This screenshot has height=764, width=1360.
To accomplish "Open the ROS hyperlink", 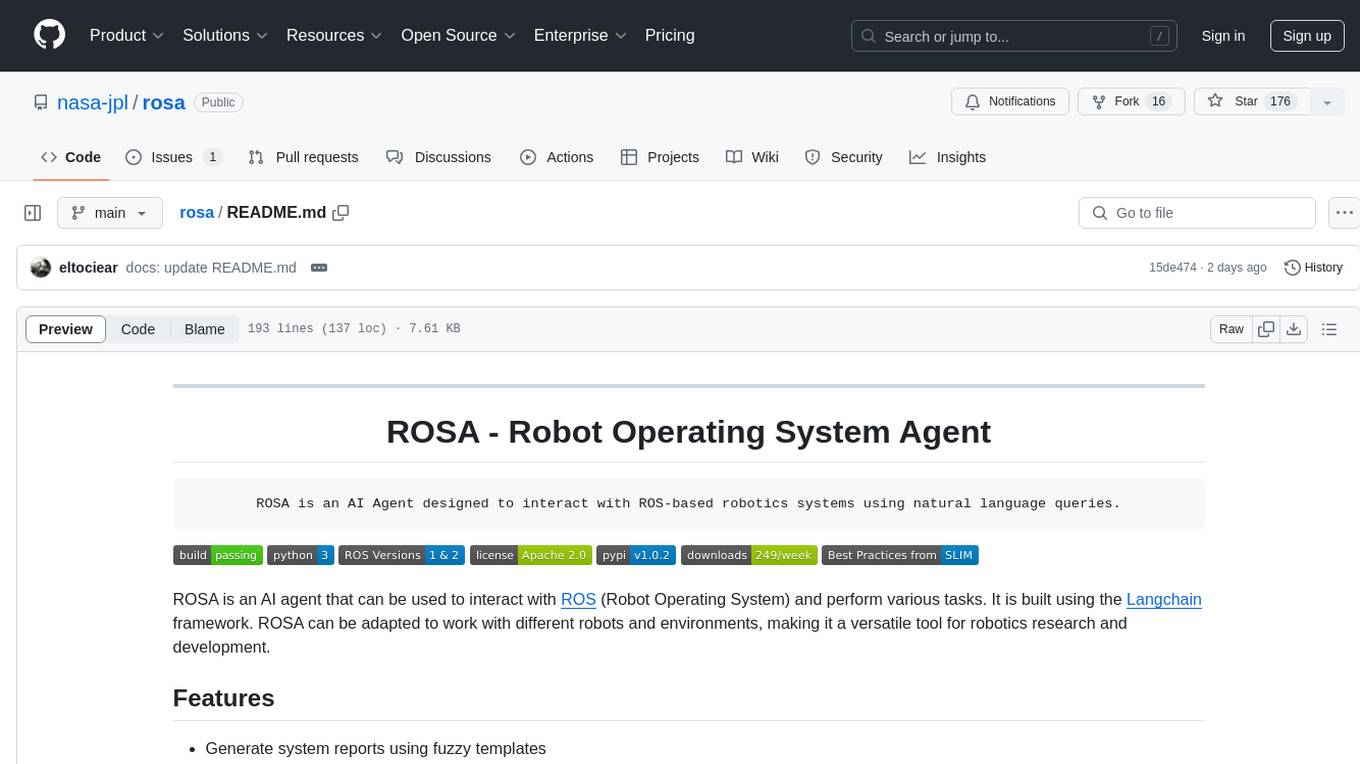I will pyautogui.click(x=578, y=599).
